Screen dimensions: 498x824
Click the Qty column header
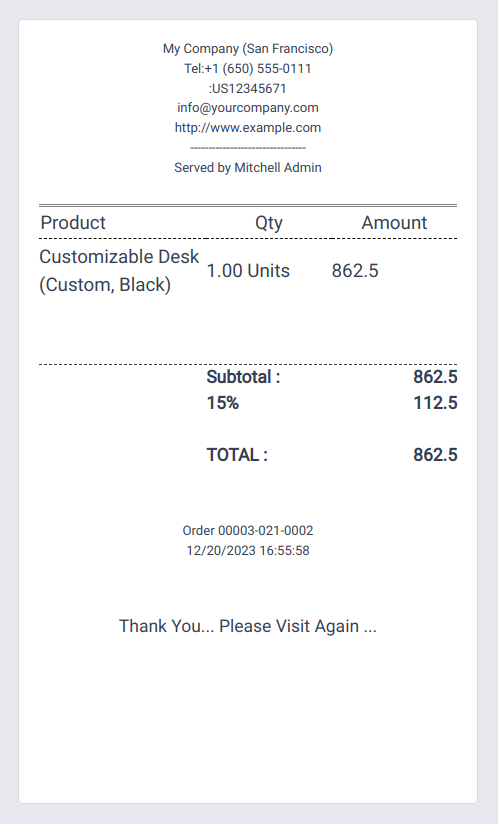tap(269, 223)
